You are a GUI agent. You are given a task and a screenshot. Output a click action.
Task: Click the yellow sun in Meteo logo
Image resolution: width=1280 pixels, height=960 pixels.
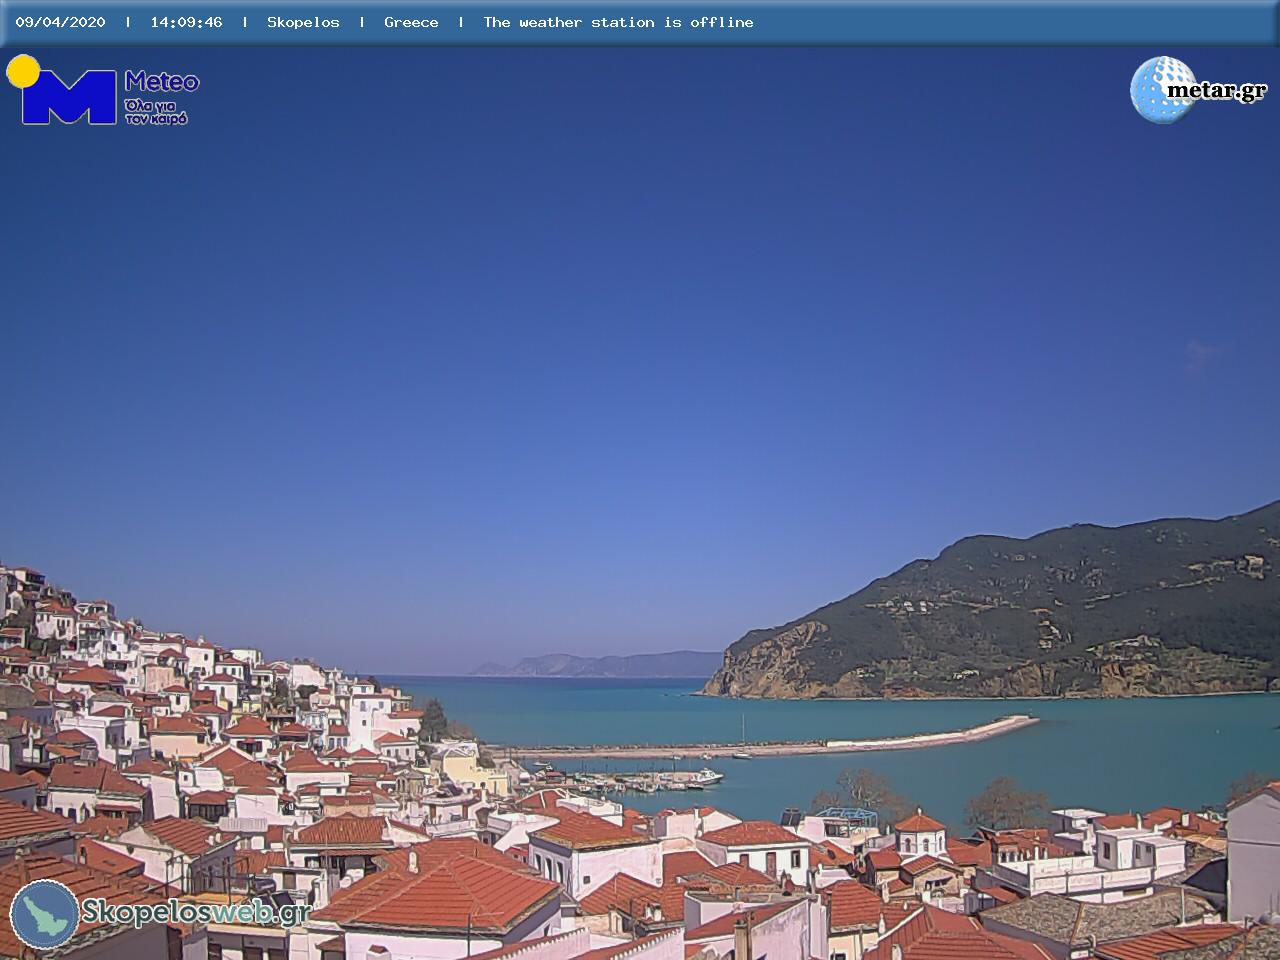pos(23,71)
